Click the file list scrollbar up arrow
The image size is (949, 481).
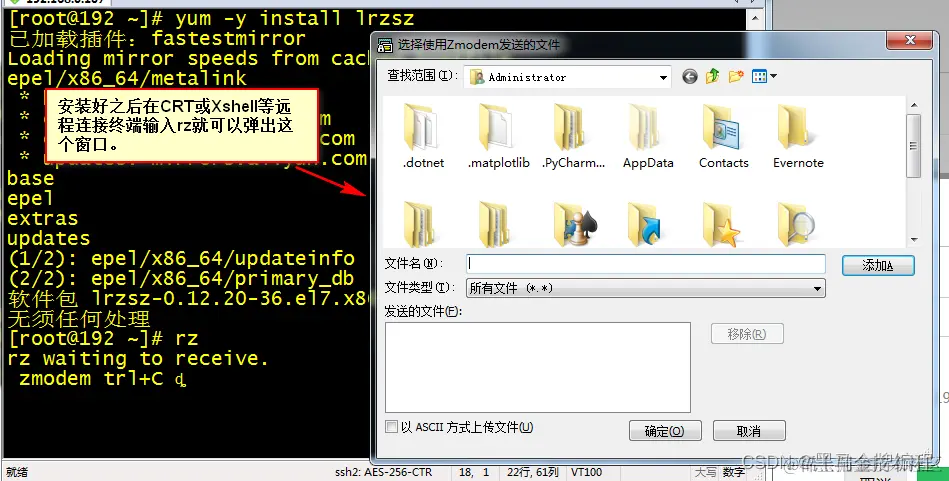(x=914, y=105)
